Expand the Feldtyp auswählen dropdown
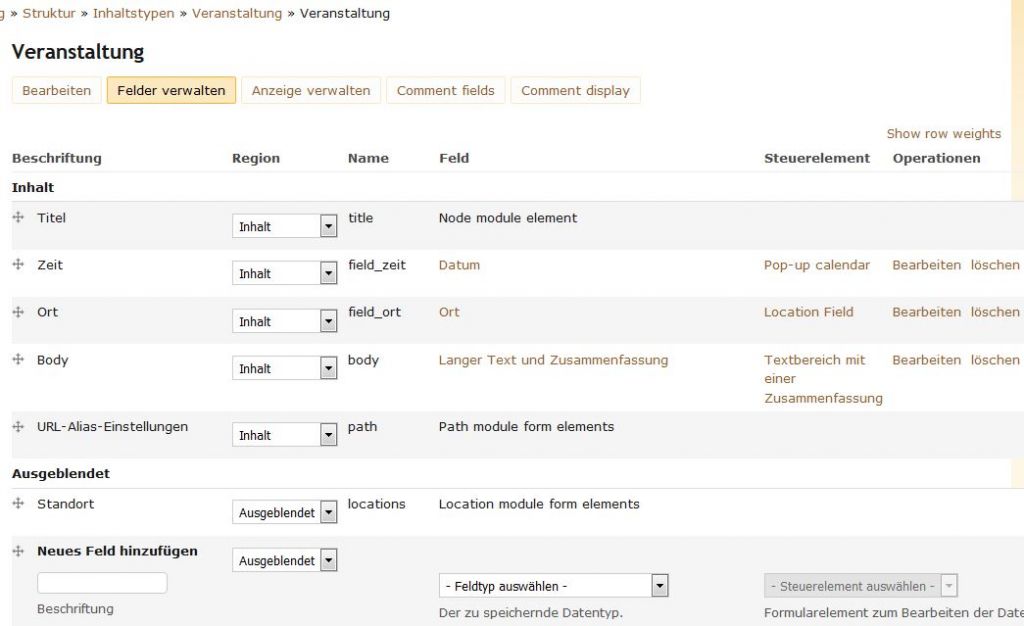This screenshot has height=626, width=1024. (553, 586)
